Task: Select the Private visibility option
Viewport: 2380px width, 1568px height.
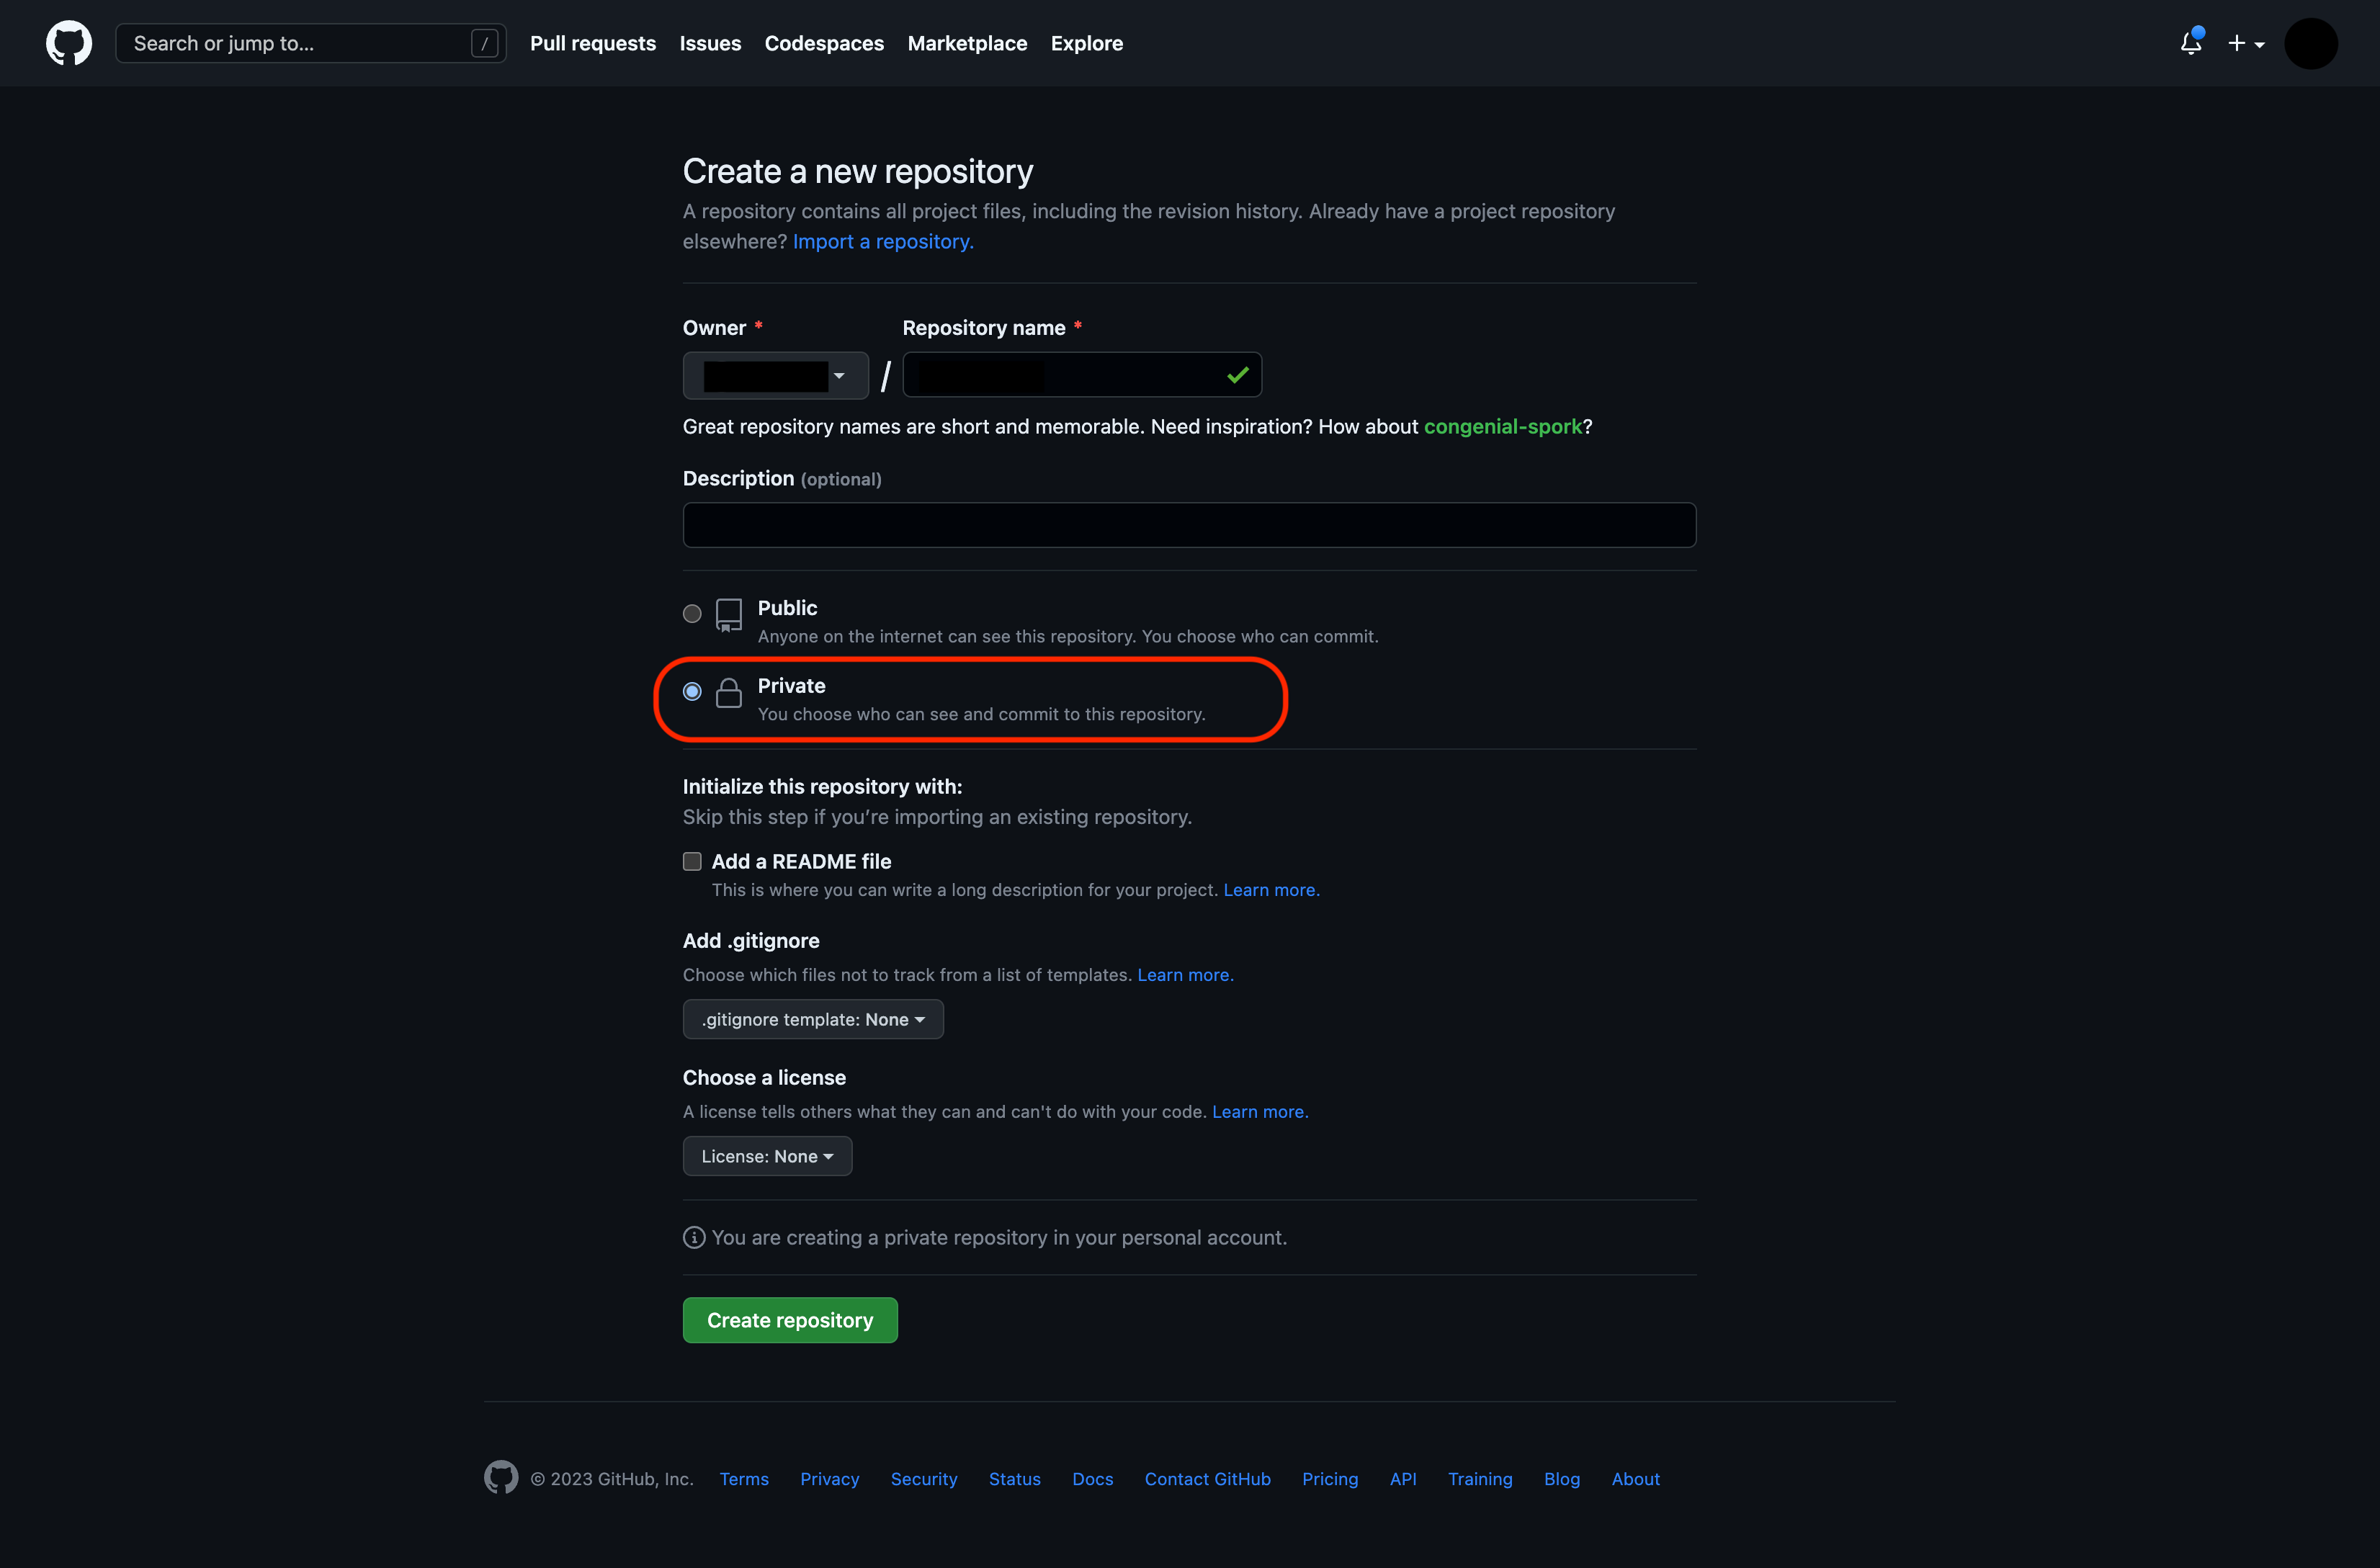Action: pos(691,691)
